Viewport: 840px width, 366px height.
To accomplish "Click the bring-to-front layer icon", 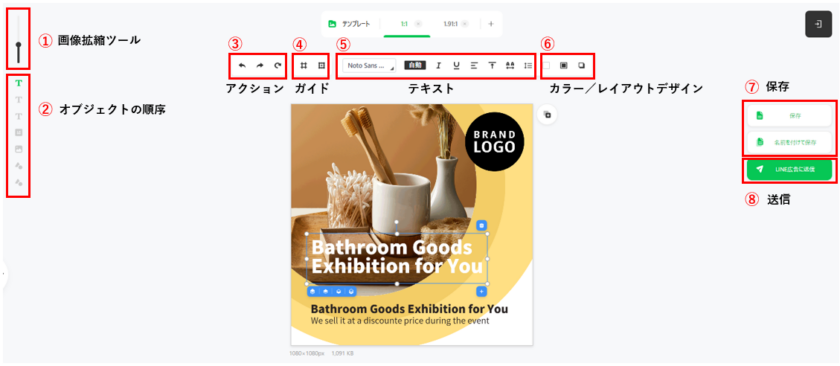I will click(312, 292).
